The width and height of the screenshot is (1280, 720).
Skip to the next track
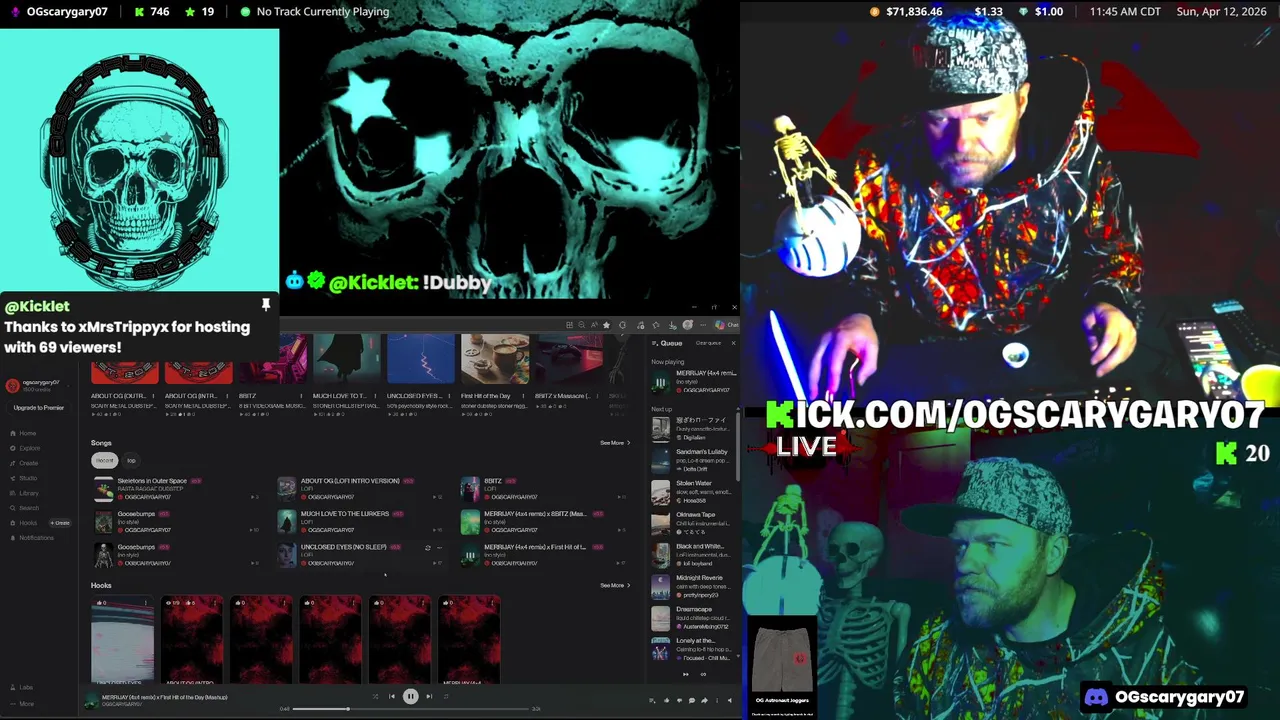click(x=429, y=696)
